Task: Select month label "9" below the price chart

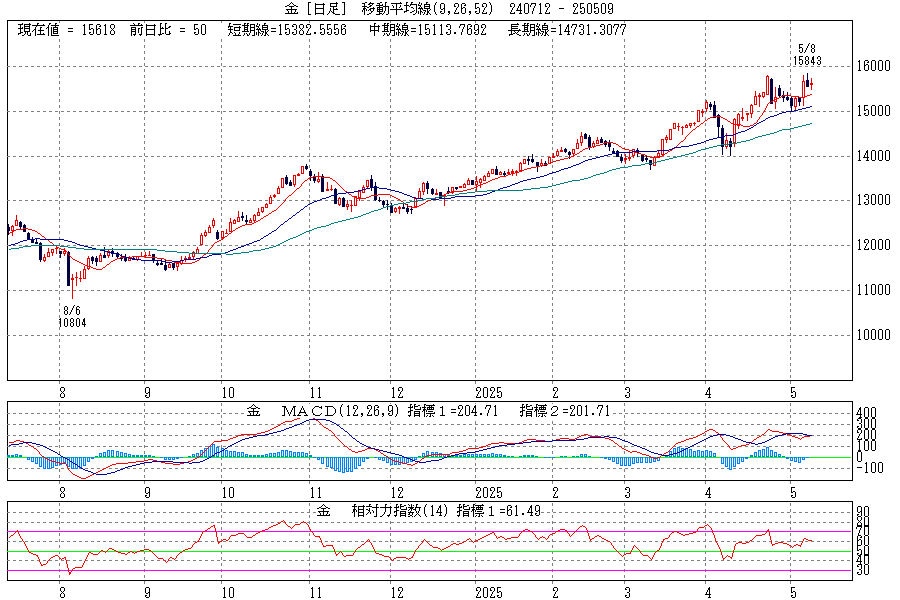Action: tap(148, 393)
